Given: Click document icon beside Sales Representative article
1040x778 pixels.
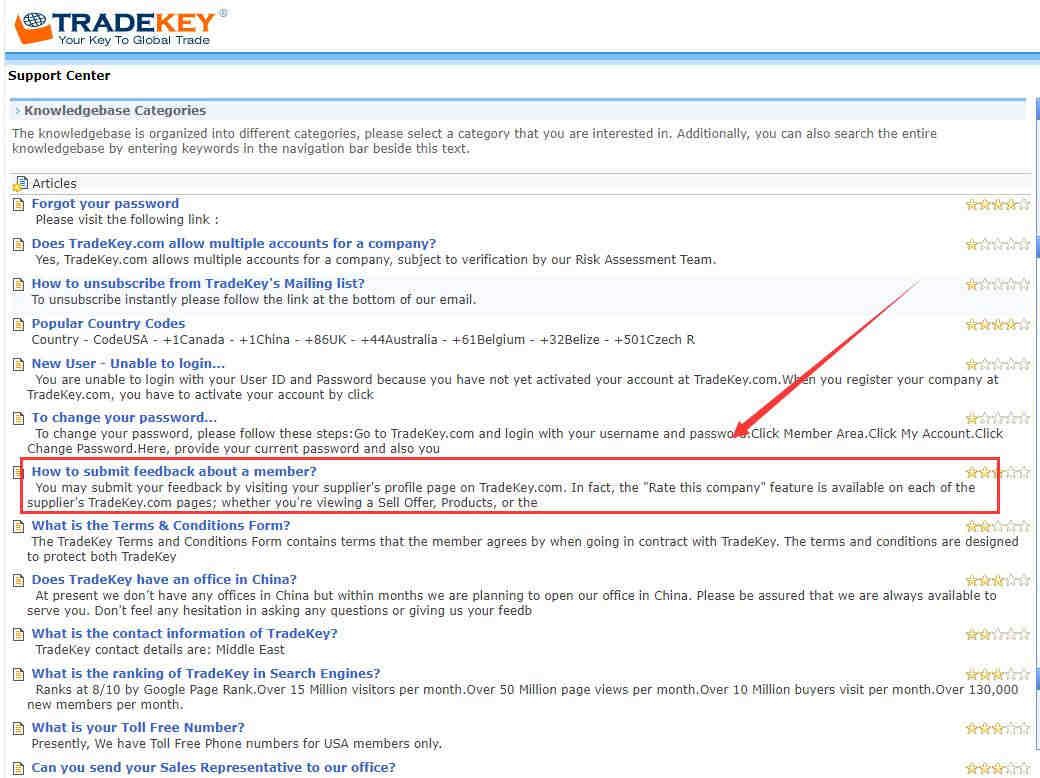Looking at the screenshot, I should [19, 769].
